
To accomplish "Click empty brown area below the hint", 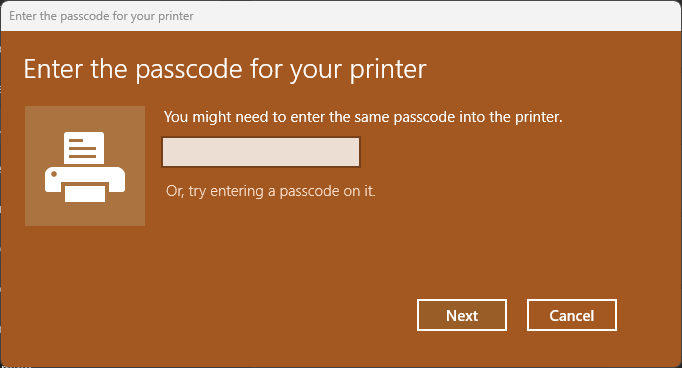I will (270, 248).
